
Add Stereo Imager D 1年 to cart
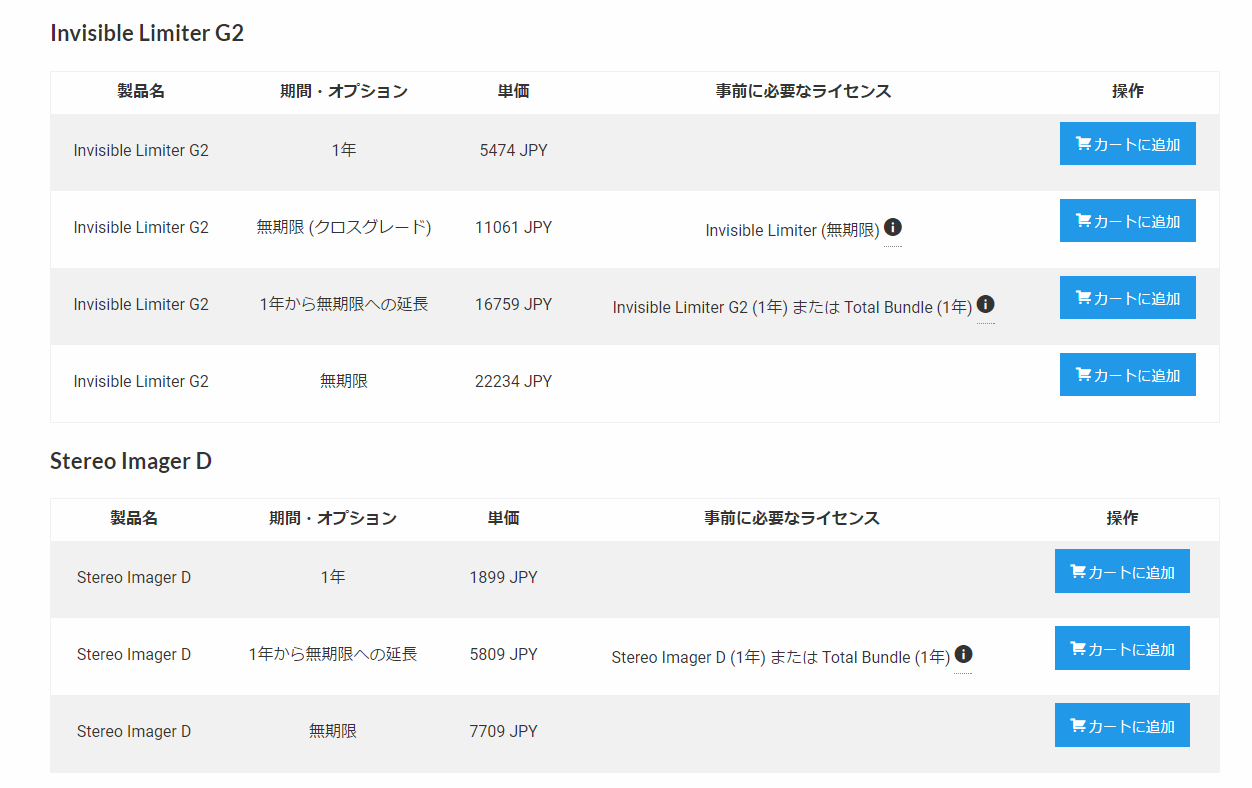pos(1122,571)
